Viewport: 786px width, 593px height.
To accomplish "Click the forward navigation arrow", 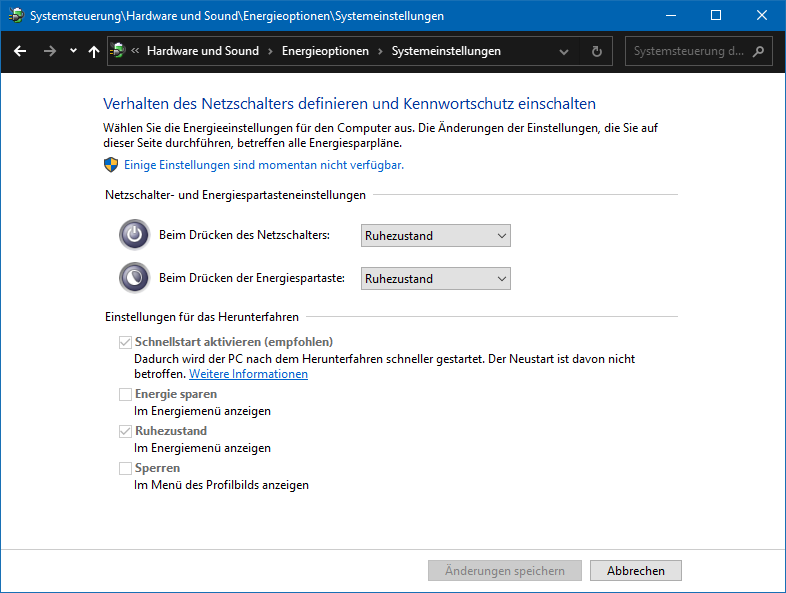I will coord(50,51).
